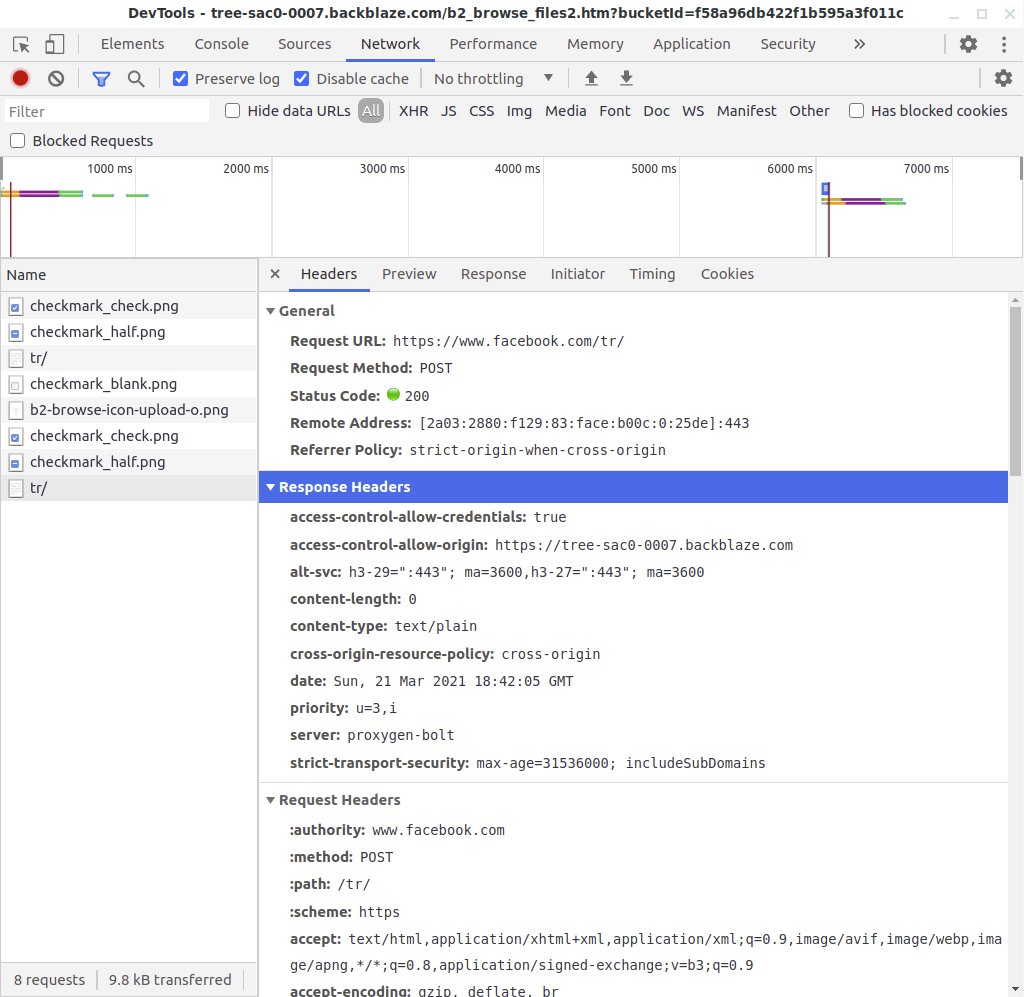1024x997 pixels.
Task: Open network search with magnifier icon
Action: (x=136, y=79)
